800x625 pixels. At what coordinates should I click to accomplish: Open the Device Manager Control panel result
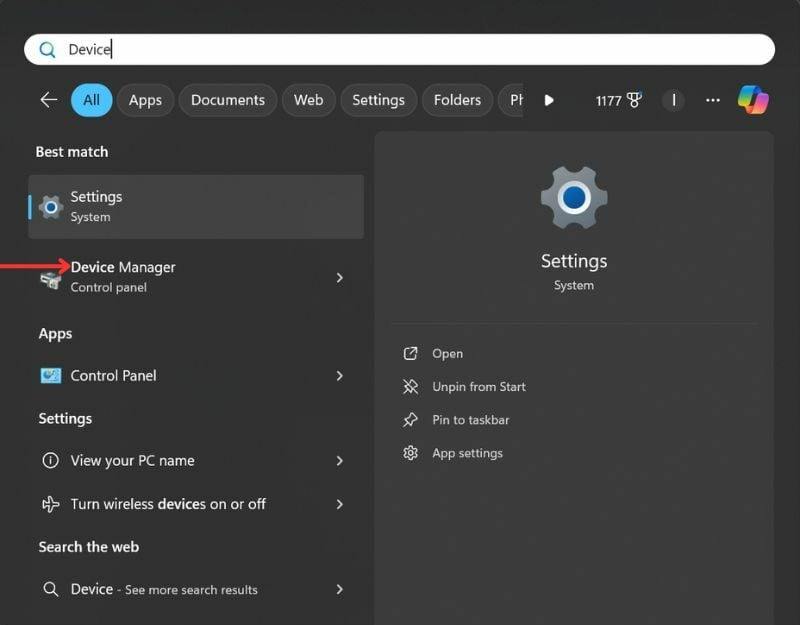(196, 277)
